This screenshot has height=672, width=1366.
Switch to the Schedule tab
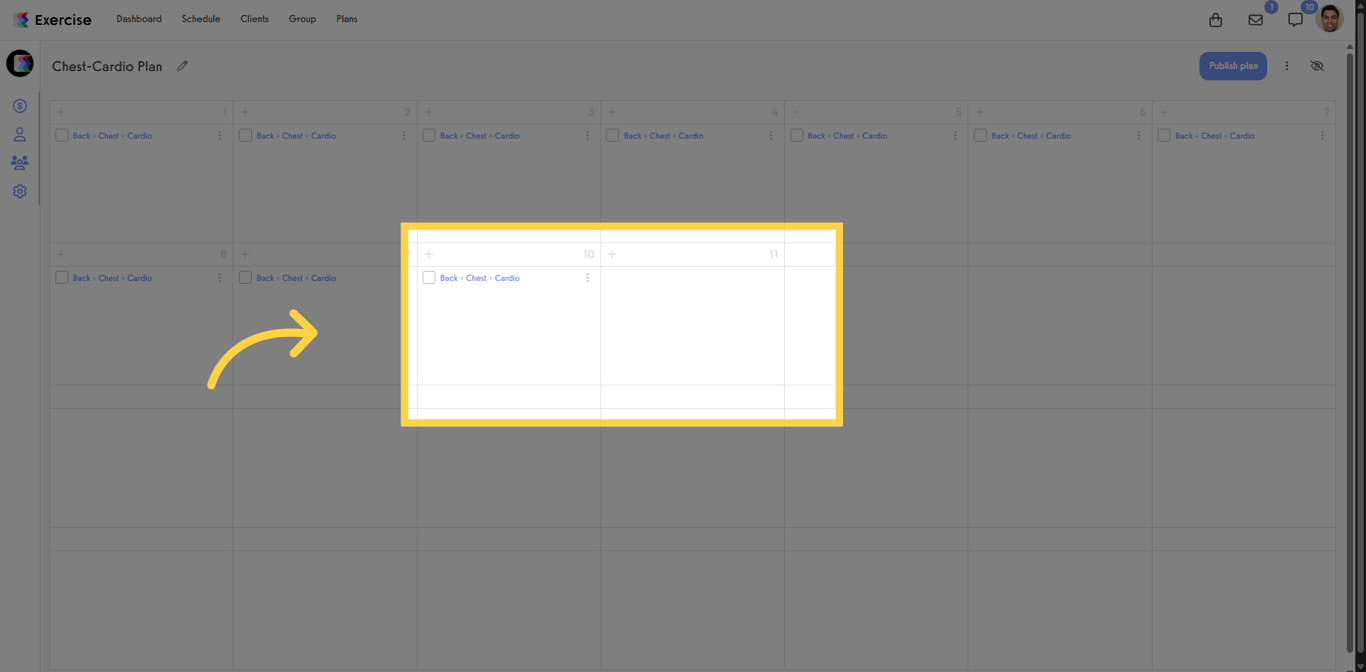pos(200,18)
